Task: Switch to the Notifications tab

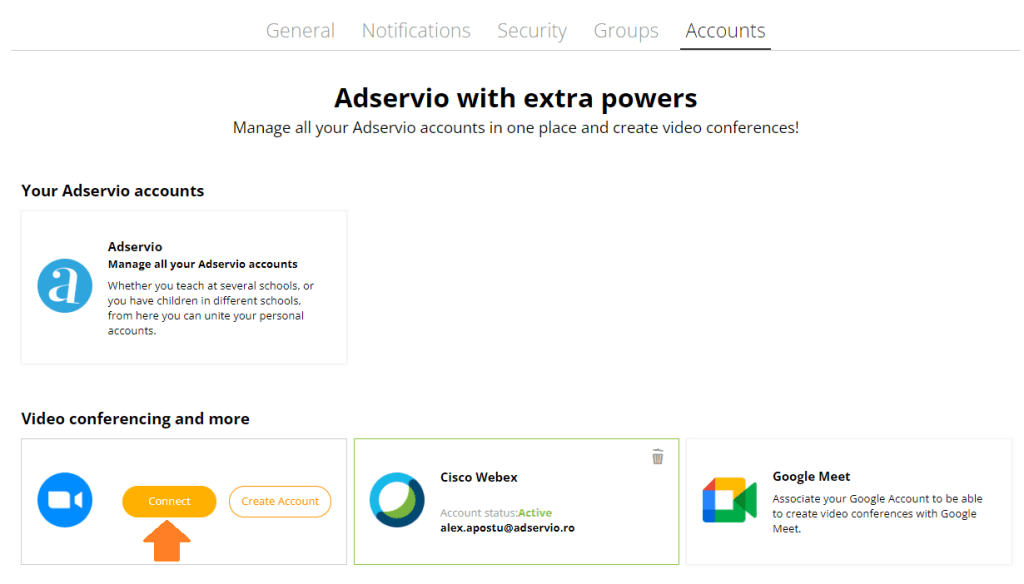Action: coord(416,31)
